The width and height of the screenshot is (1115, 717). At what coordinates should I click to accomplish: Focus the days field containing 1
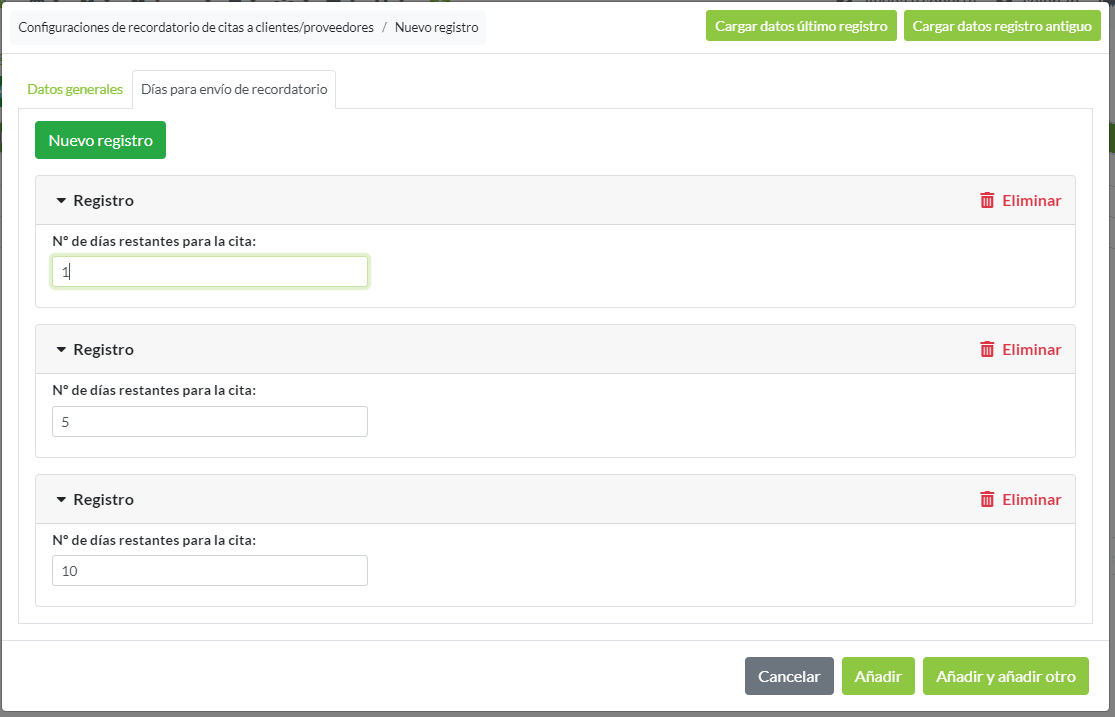210,272
